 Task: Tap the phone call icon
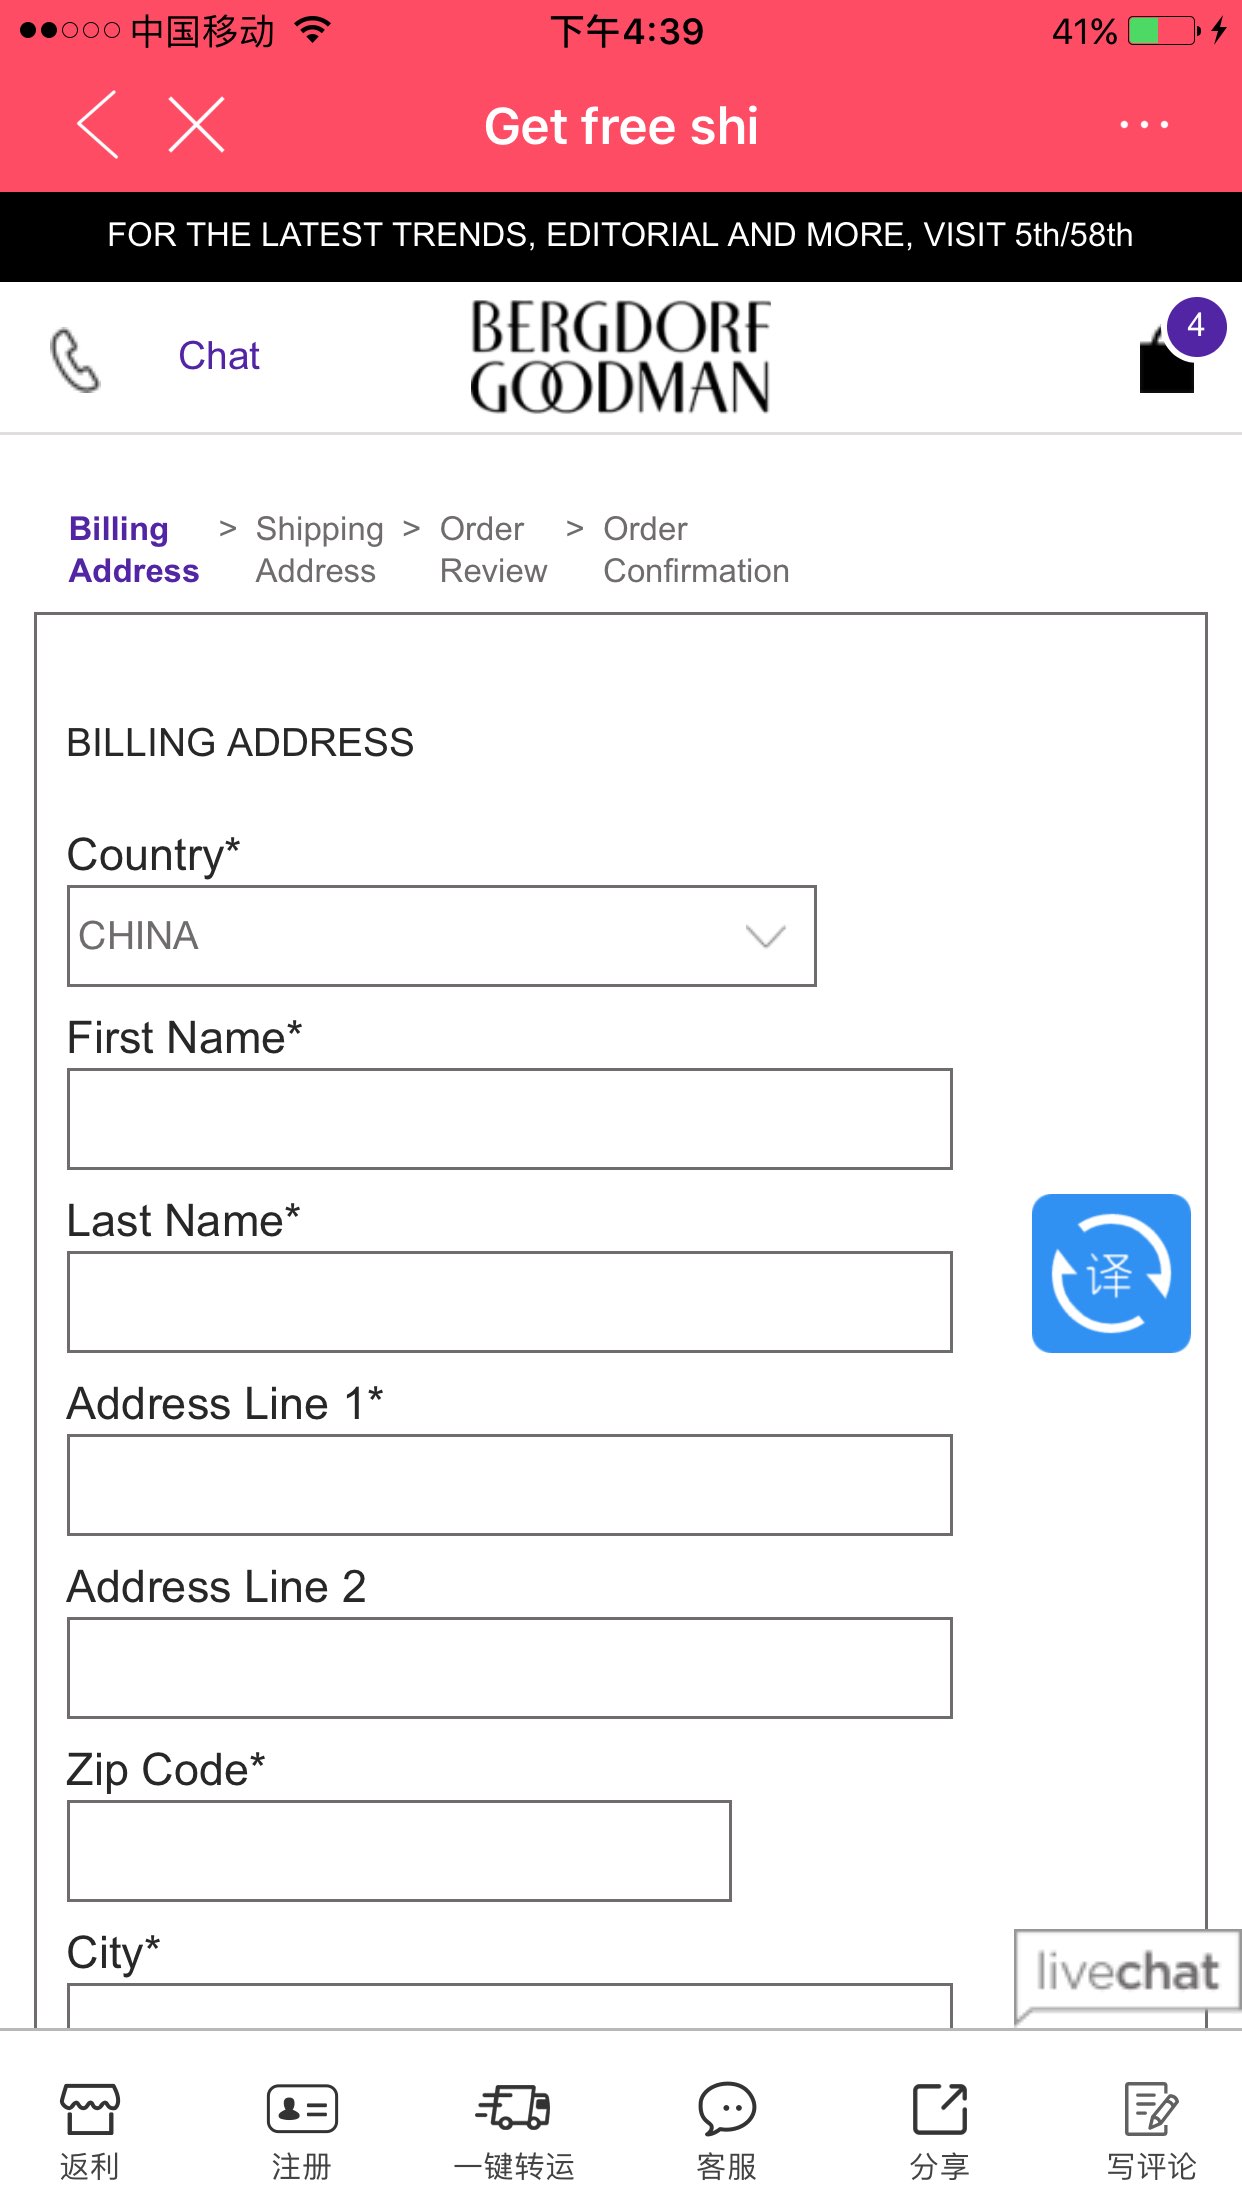coord(75,359)
